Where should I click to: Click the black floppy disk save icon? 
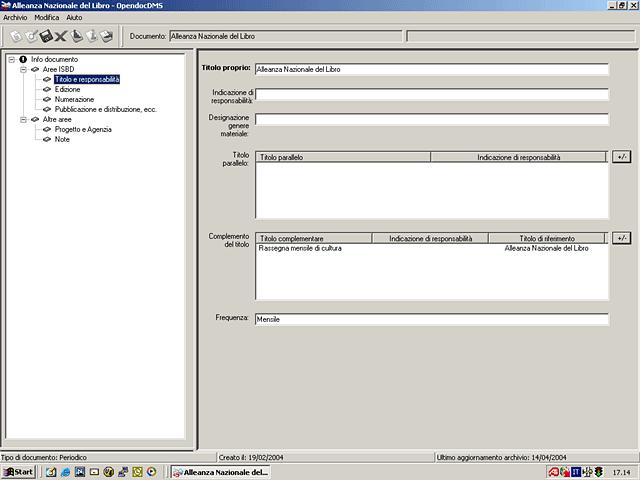[46, 36]
